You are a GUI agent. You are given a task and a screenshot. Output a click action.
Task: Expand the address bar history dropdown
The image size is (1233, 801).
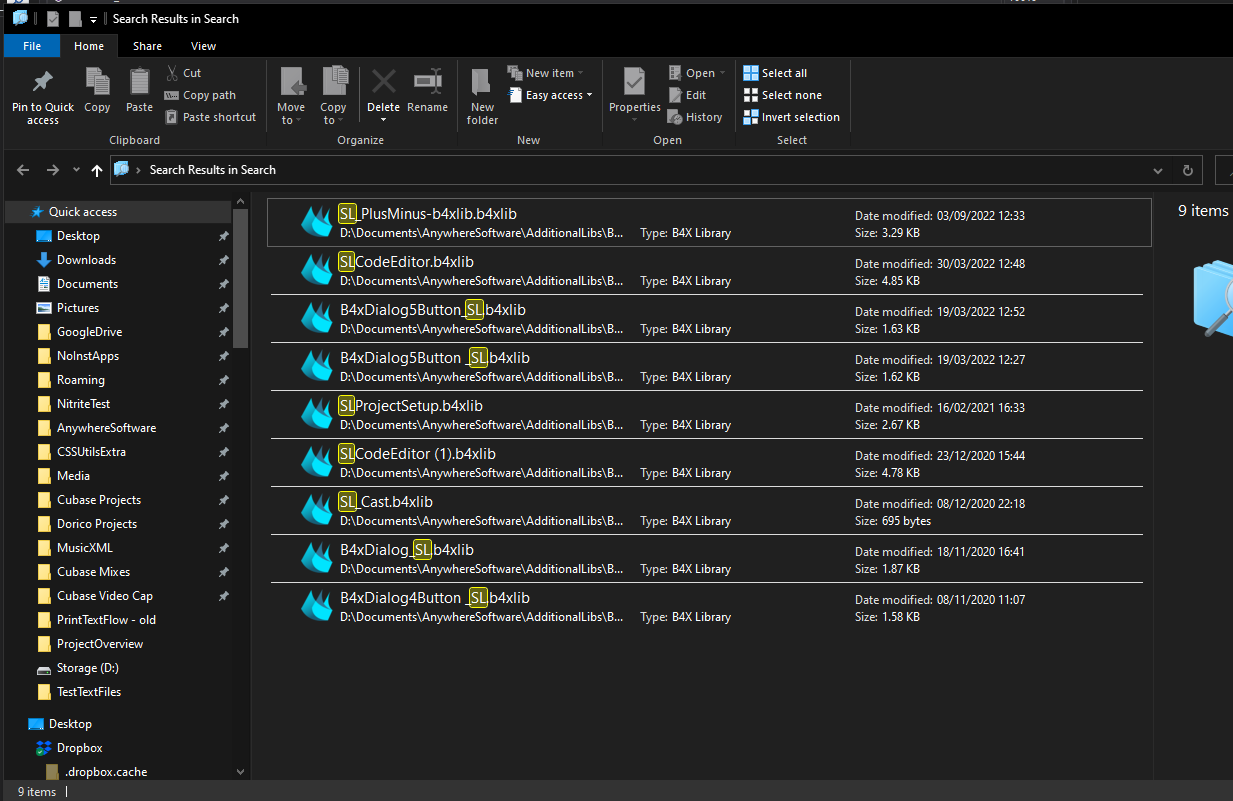coord(1158,170)
